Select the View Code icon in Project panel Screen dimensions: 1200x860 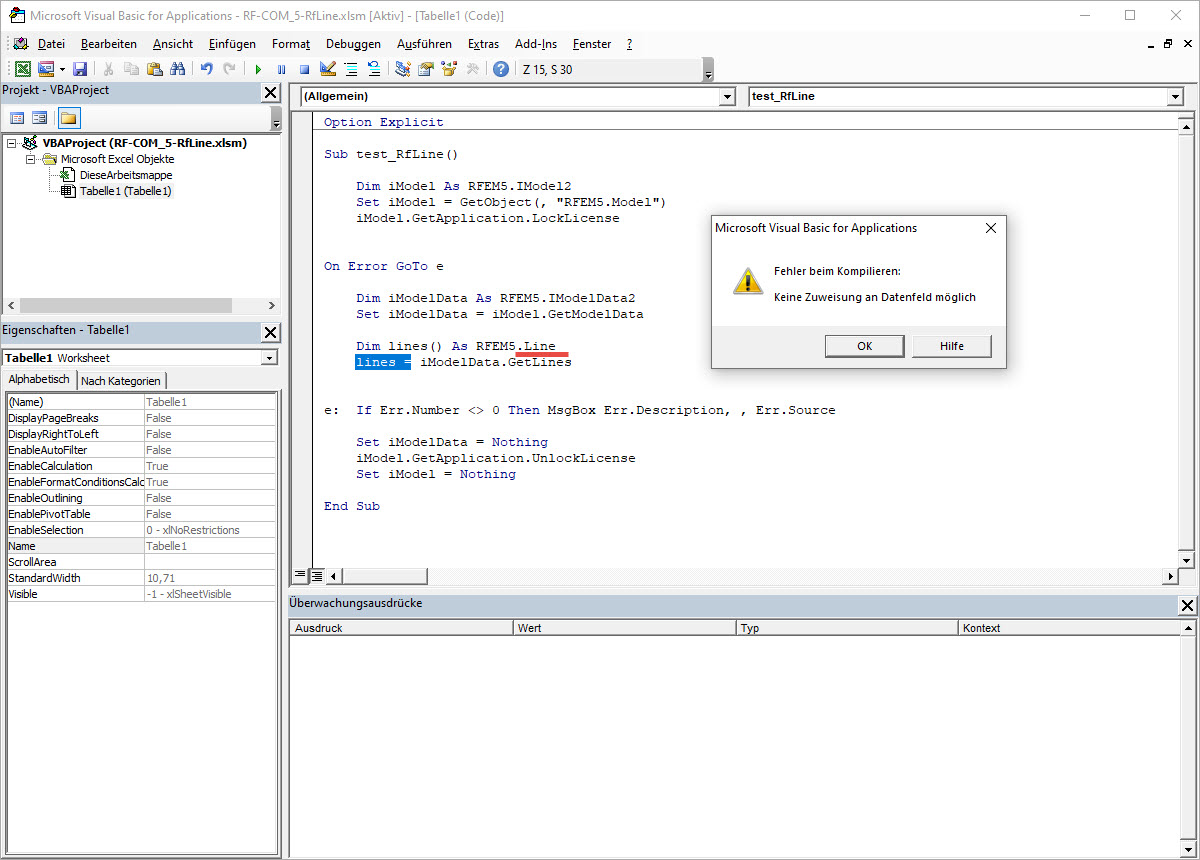tap(17, 117)
